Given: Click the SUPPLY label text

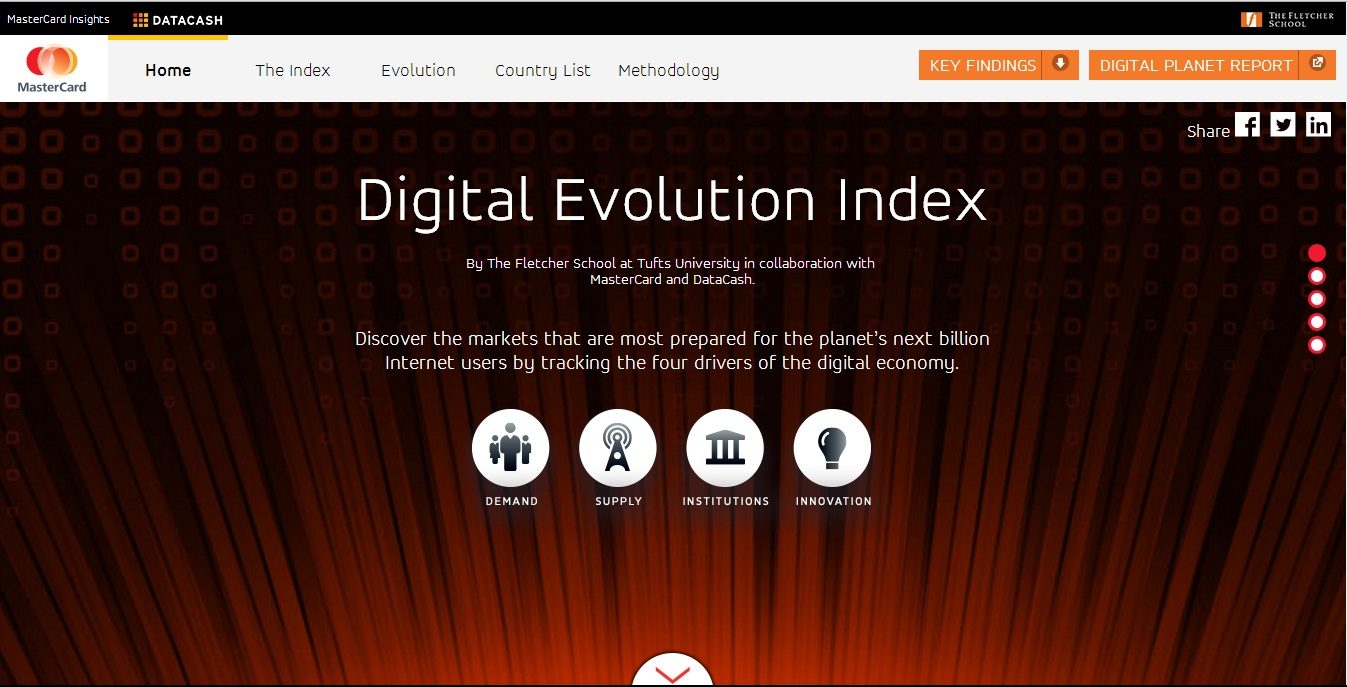Looking at the screenshot, I should 619,502.
